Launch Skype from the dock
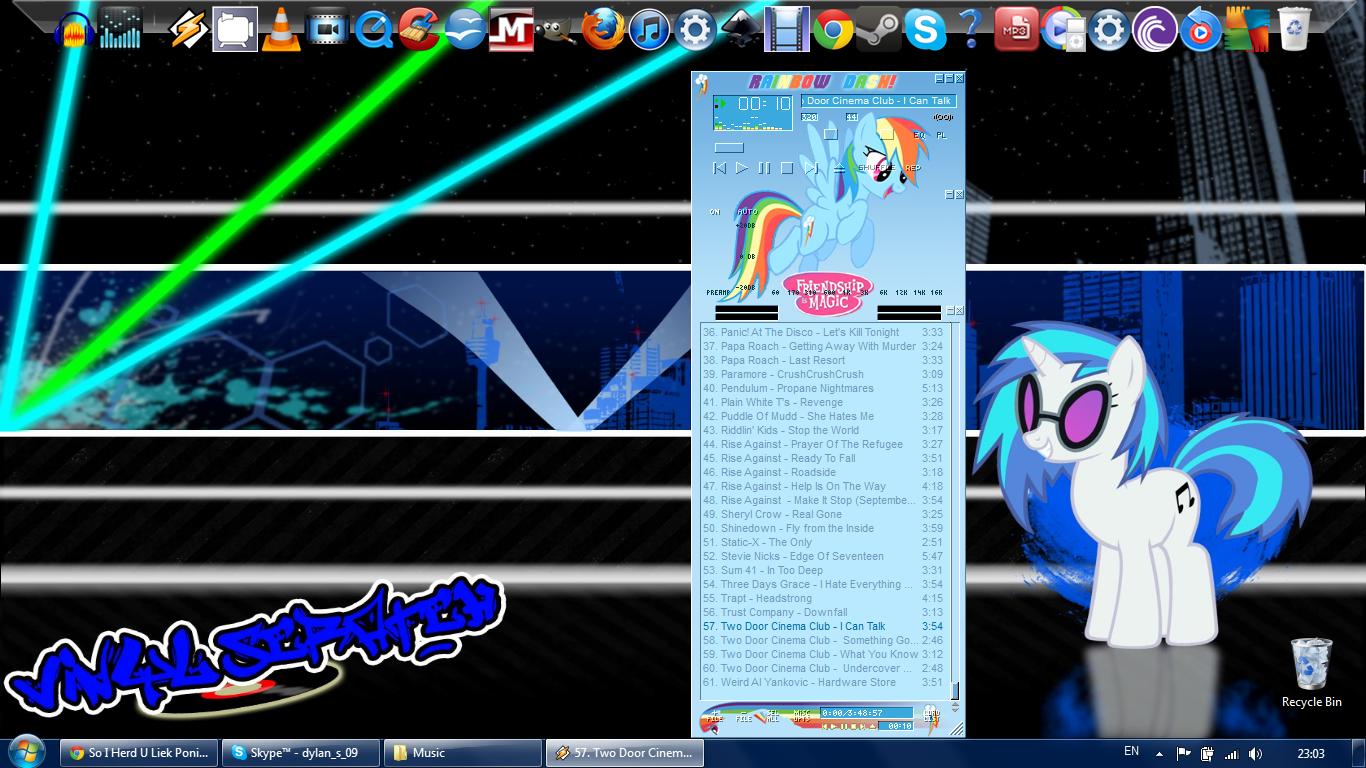 pos(925,30)
